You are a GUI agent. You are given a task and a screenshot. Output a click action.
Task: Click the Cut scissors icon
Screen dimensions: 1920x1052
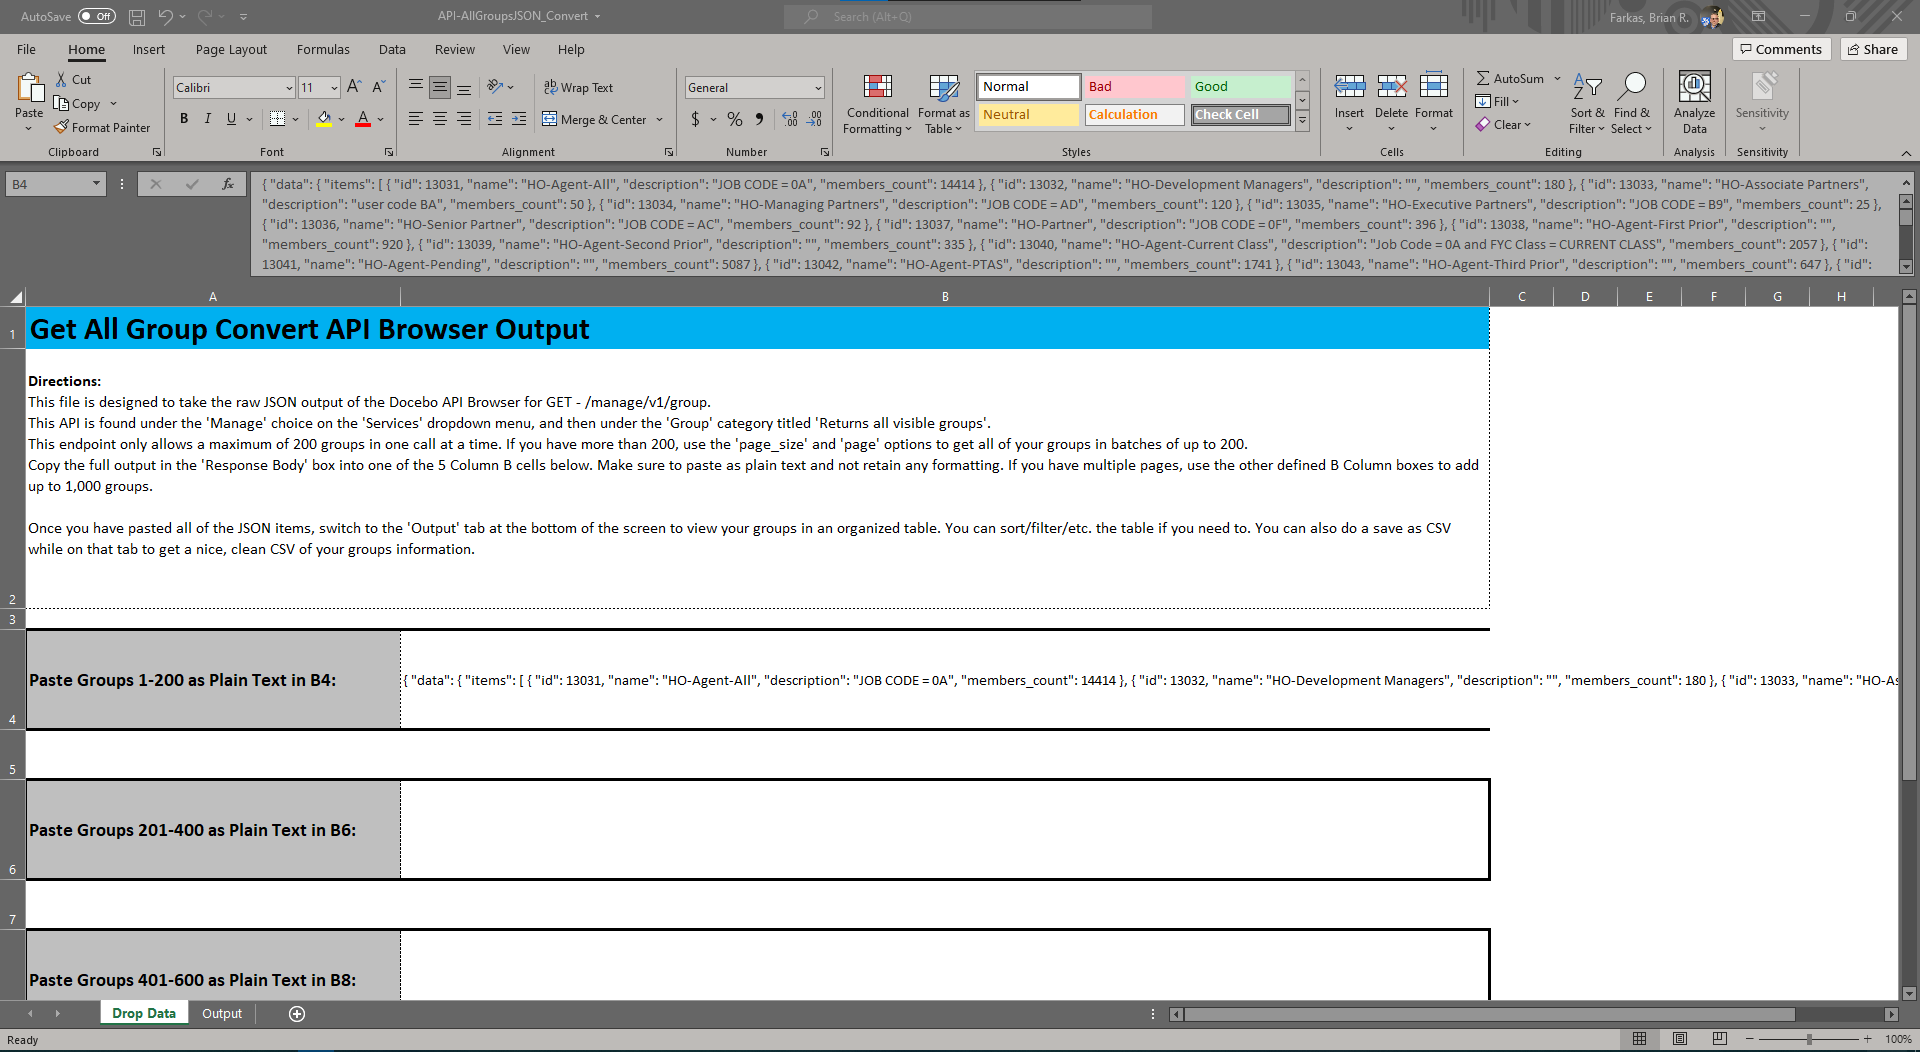61,79
